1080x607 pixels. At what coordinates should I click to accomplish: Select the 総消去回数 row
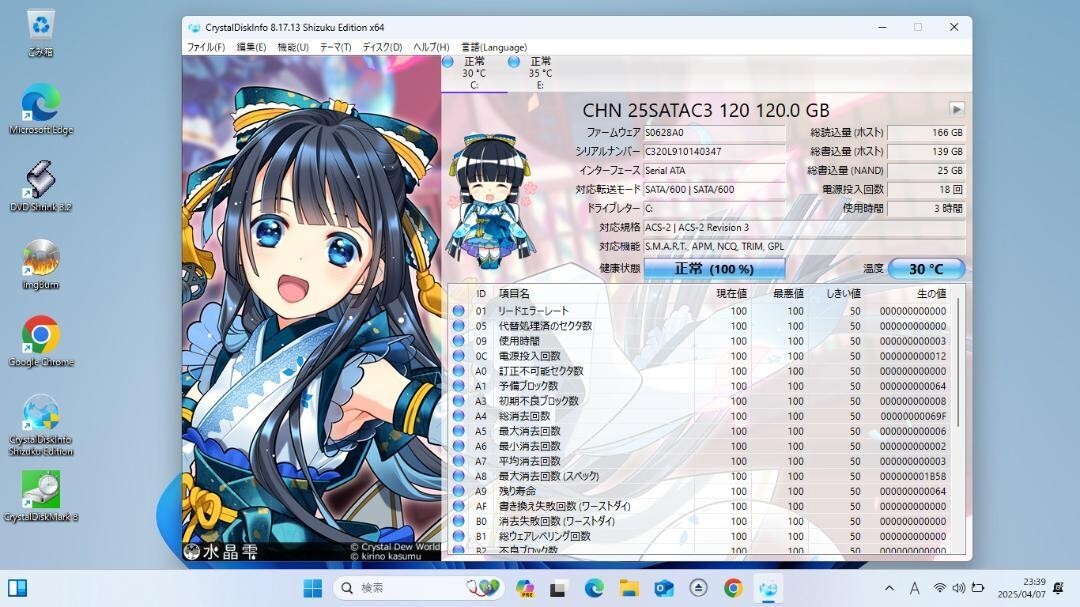pos(700,416)
